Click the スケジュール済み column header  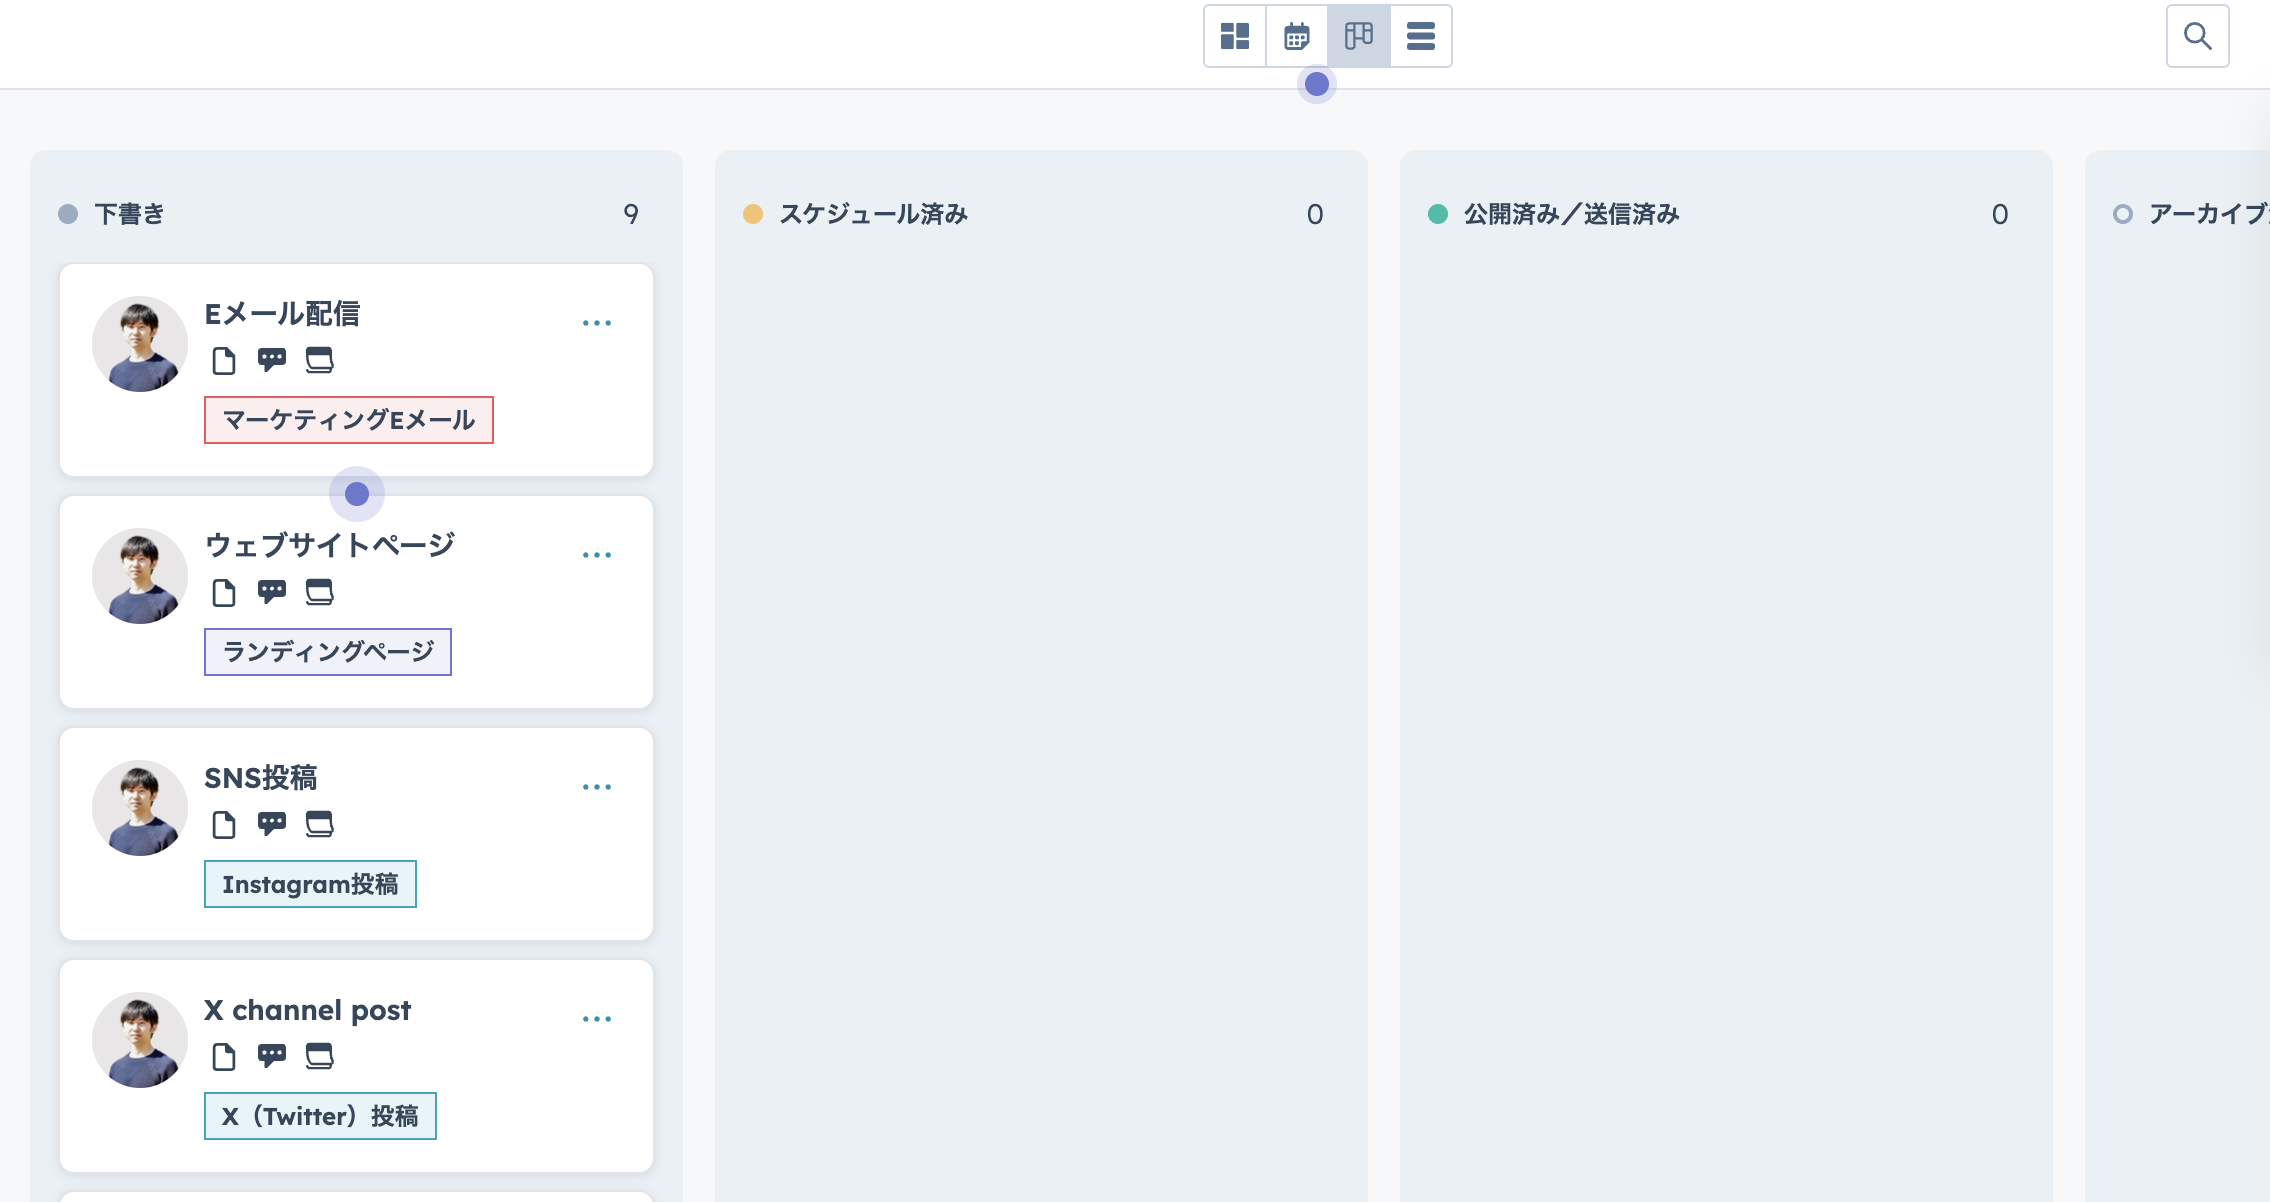874,214
